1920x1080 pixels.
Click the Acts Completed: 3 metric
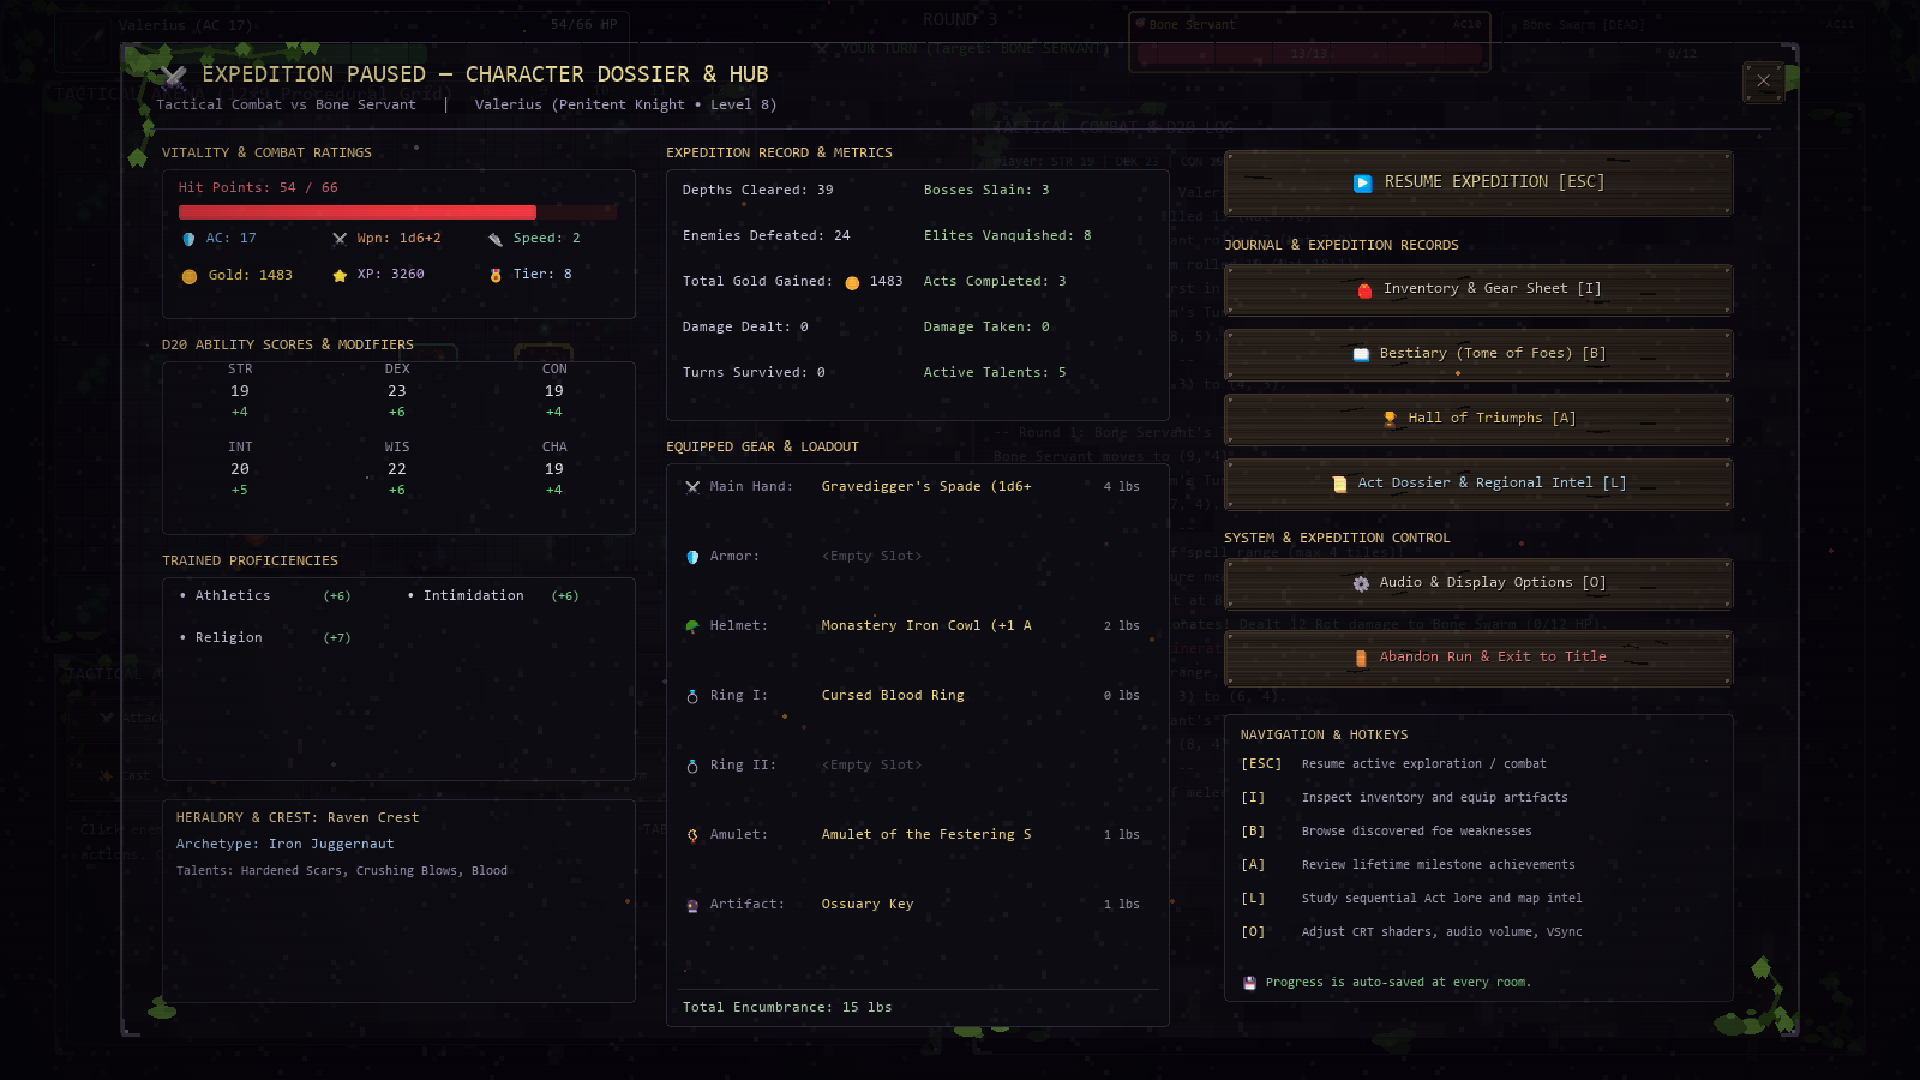(995, 282)
